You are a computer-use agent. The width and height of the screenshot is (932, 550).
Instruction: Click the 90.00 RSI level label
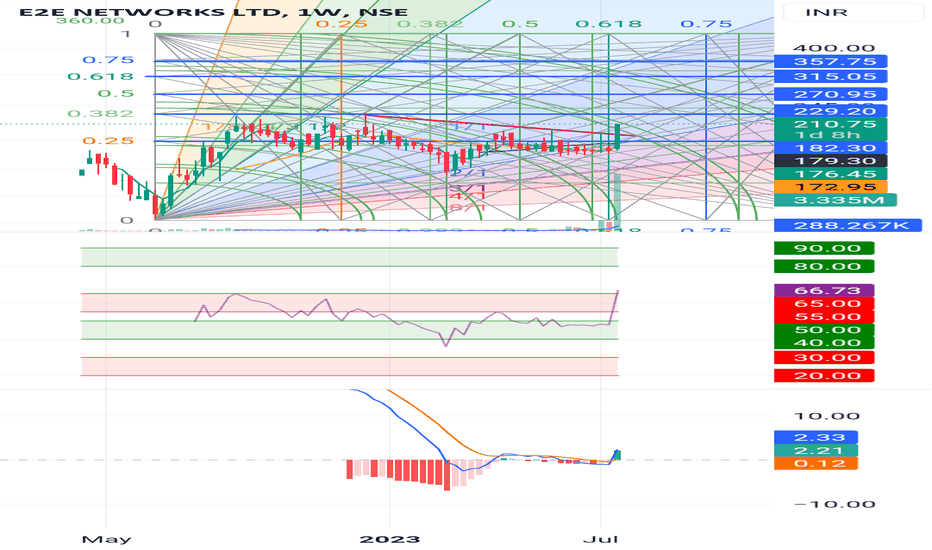(824, 249)
